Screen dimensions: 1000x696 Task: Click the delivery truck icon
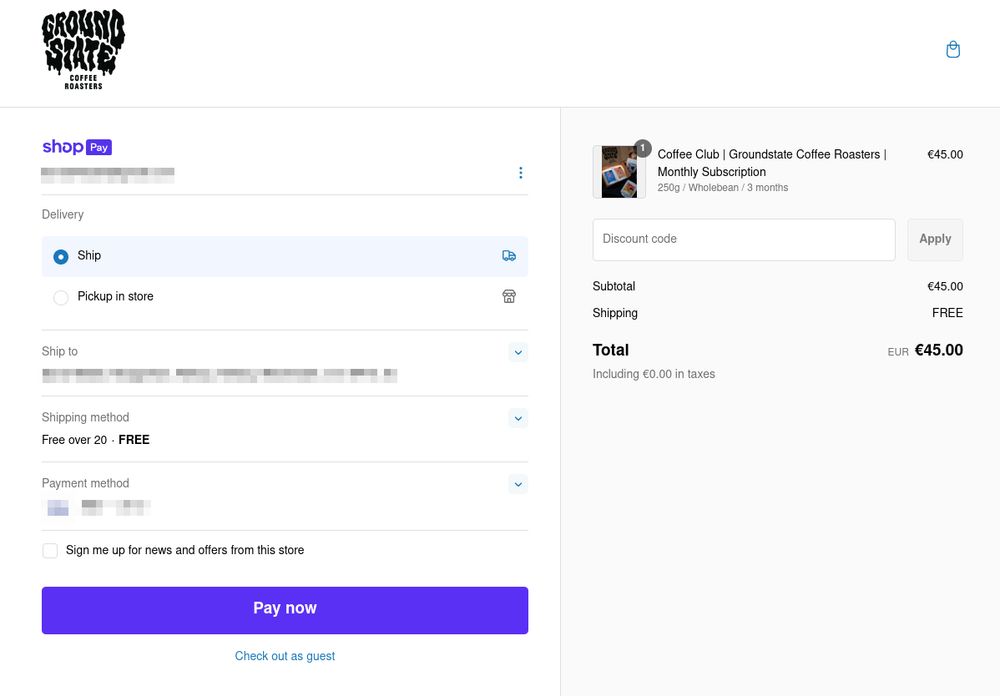pyautogui.click(x=509, y=256)
